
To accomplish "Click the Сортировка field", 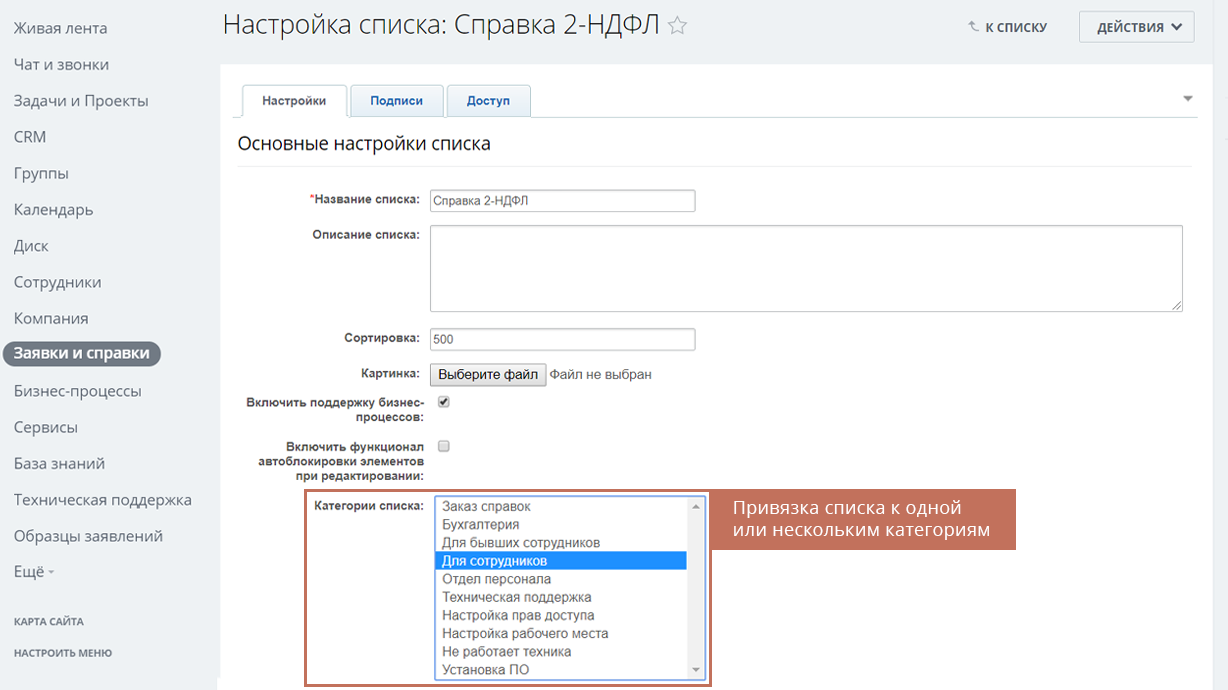I will pyautogui.click(x=562, y=339).
